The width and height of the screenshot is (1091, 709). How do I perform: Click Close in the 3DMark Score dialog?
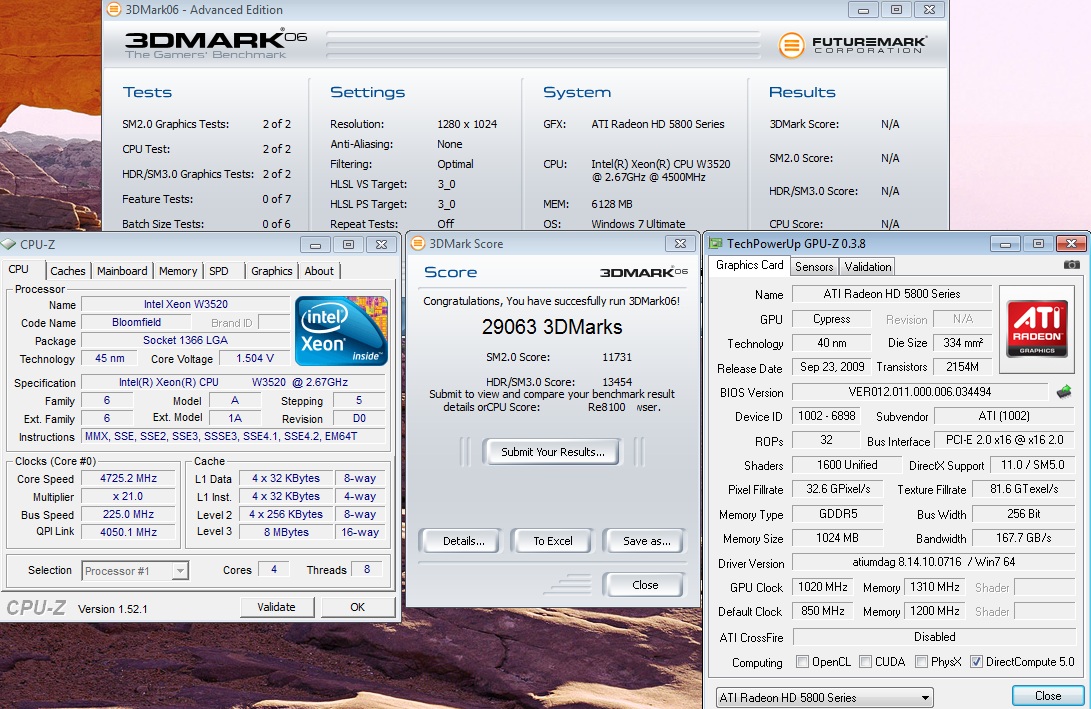(x=645, y=585)
